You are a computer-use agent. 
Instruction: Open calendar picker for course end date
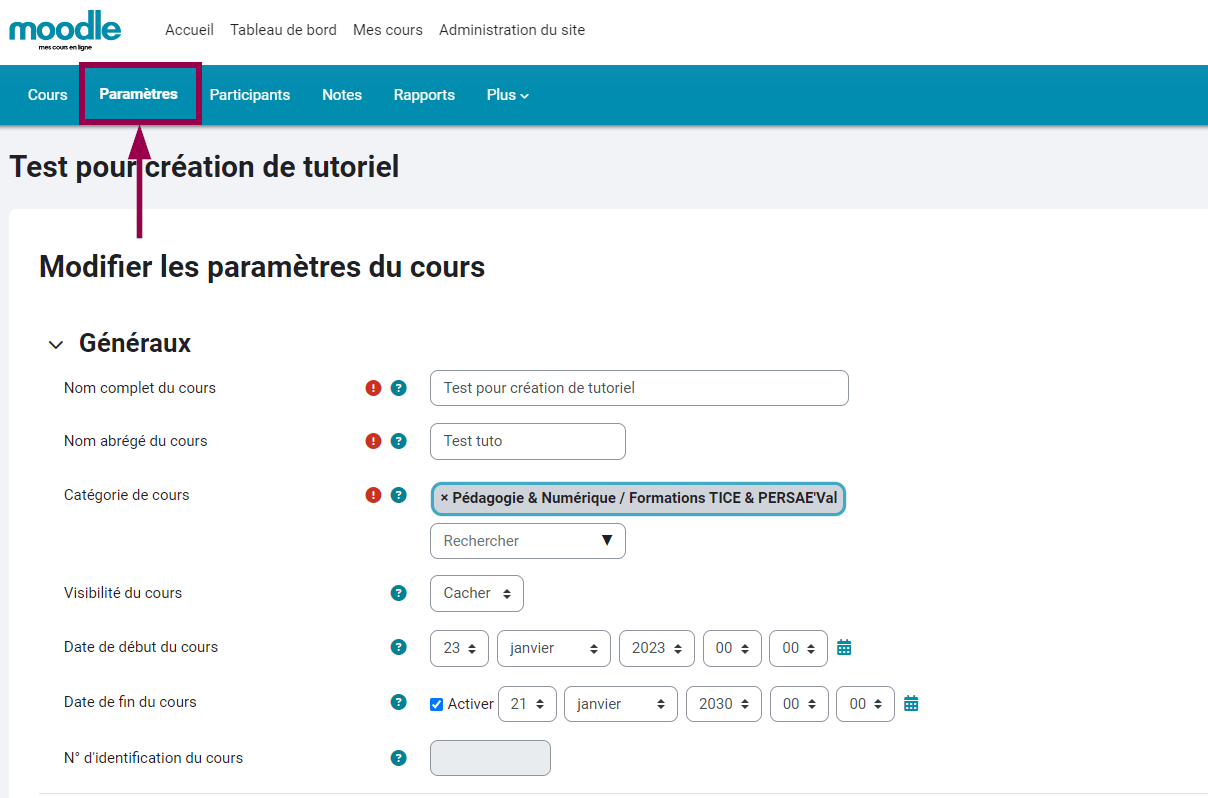coord(911,704)
